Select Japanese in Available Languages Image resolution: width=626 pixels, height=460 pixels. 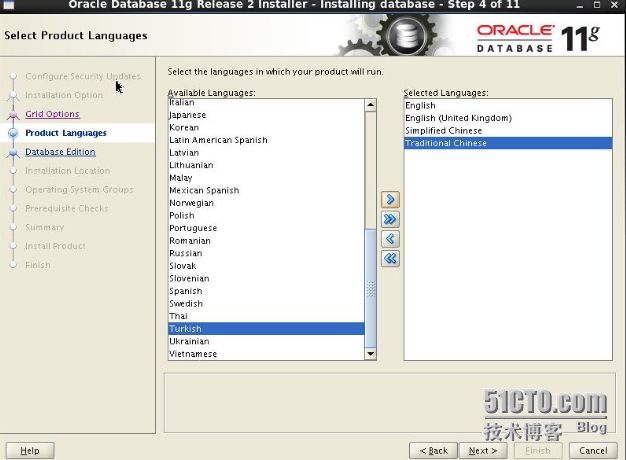click(x=266, y=115)
